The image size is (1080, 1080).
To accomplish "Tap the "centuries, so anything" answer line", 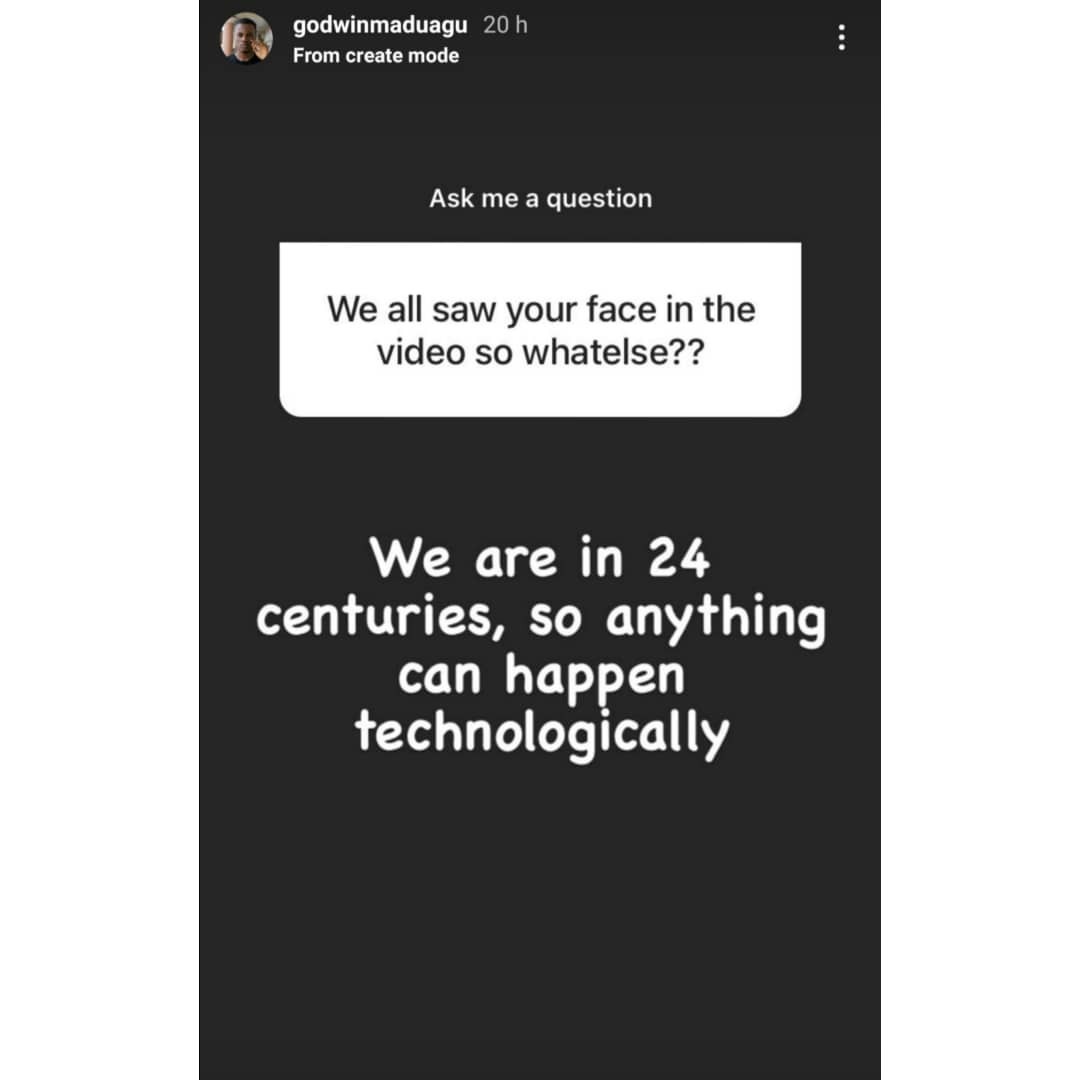I will (541, 618).
